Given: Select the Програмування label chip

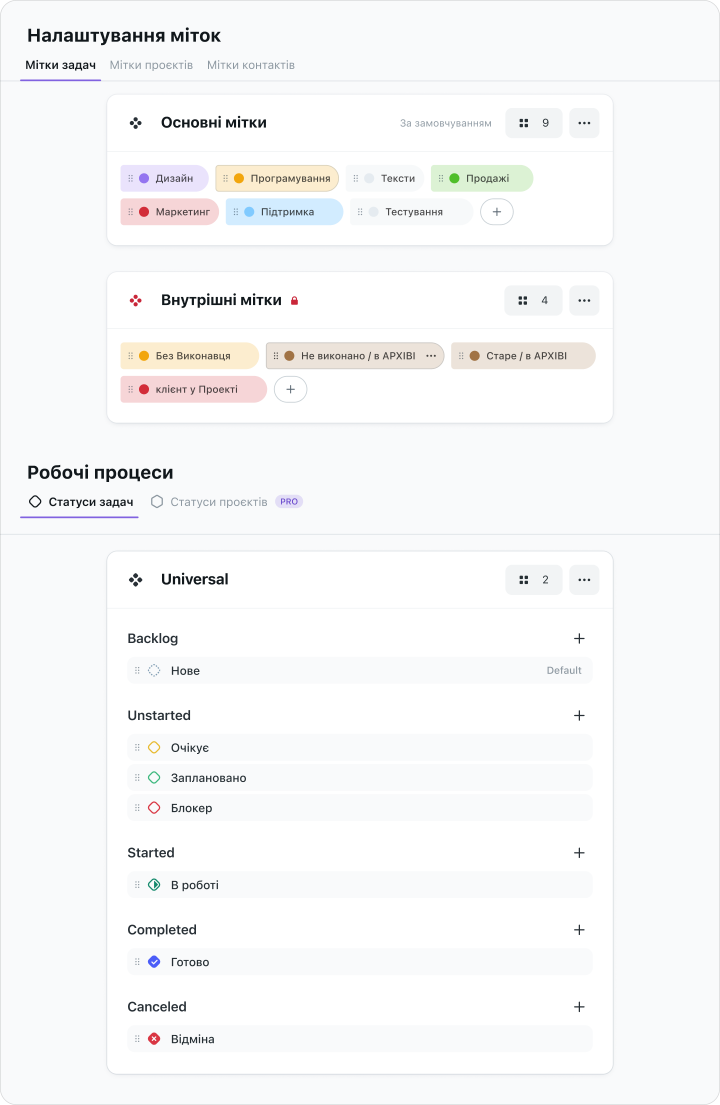Looking at the screenshot, I should [x=277, y=178].
